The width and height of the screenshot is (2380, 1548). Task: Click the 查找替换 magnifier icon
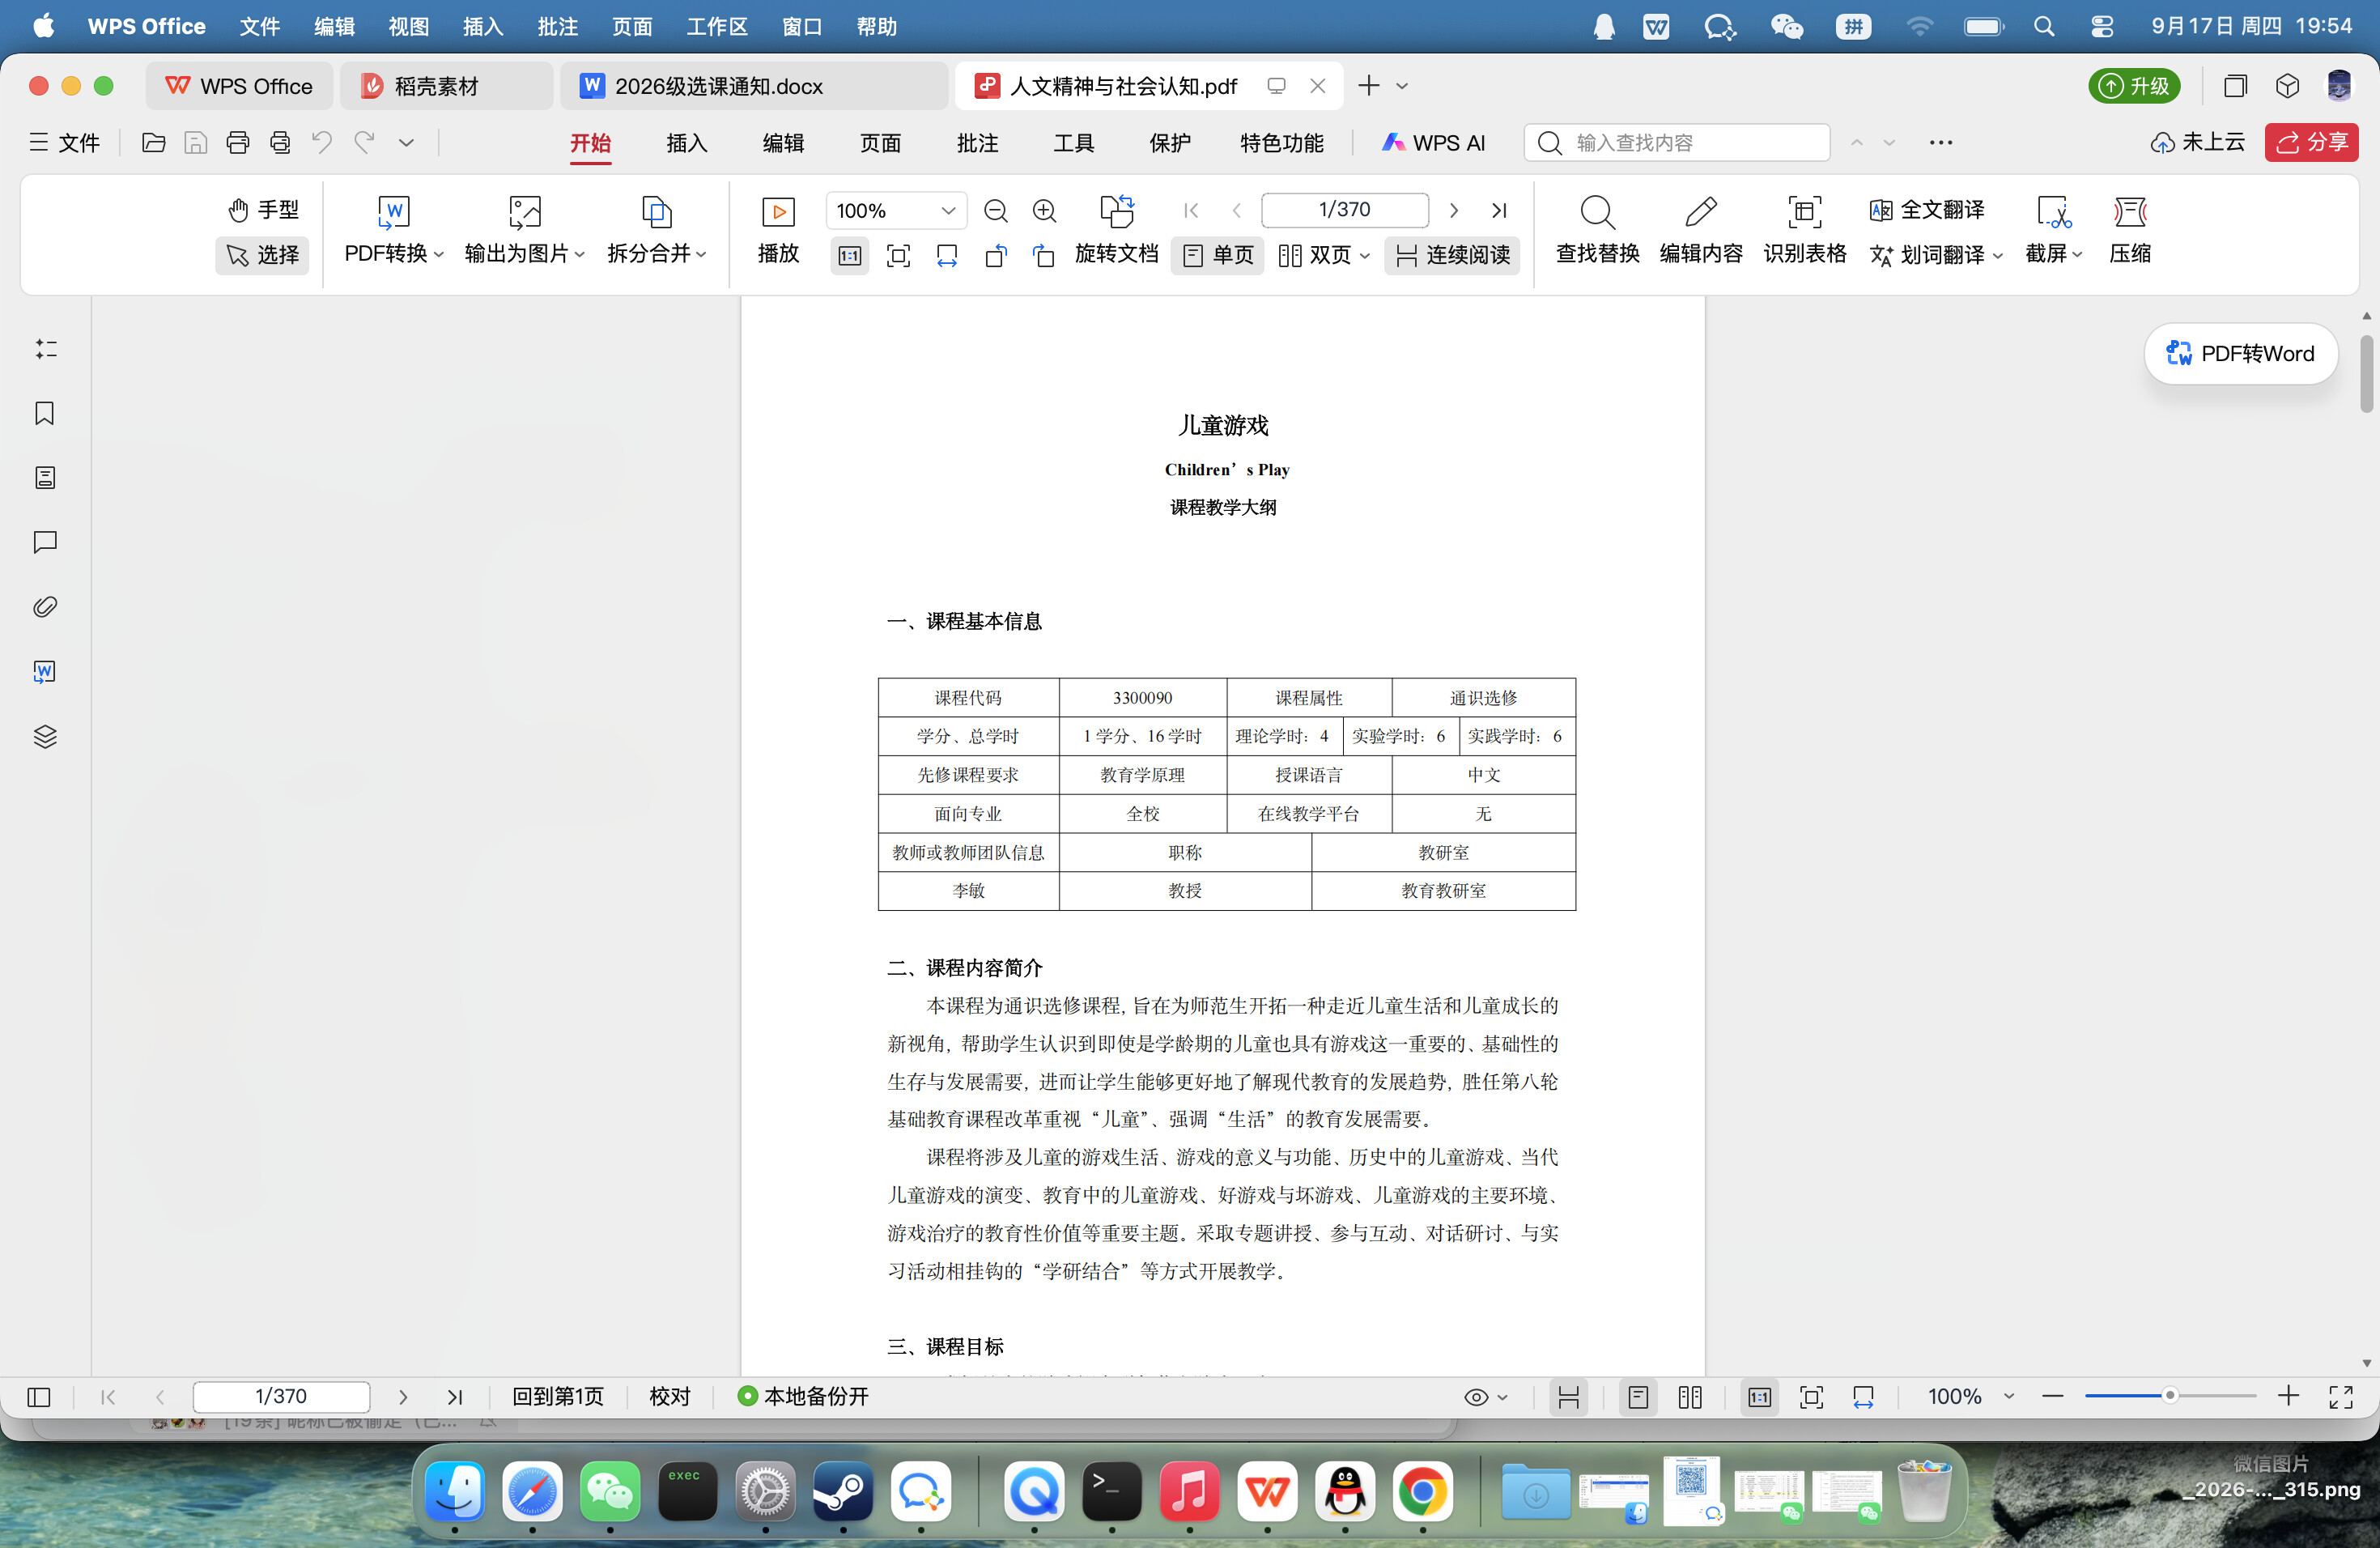[x=1597, y=212]
